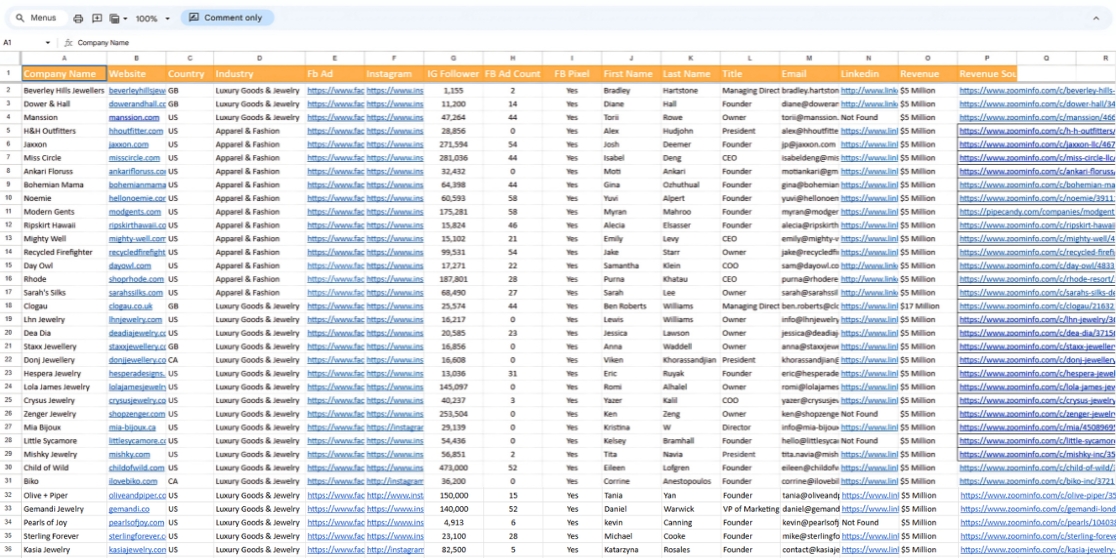Collapse the toolbar with the chevron
Image resolution: width=1116 pixels, height=558 pixels.
(1099, 18)
